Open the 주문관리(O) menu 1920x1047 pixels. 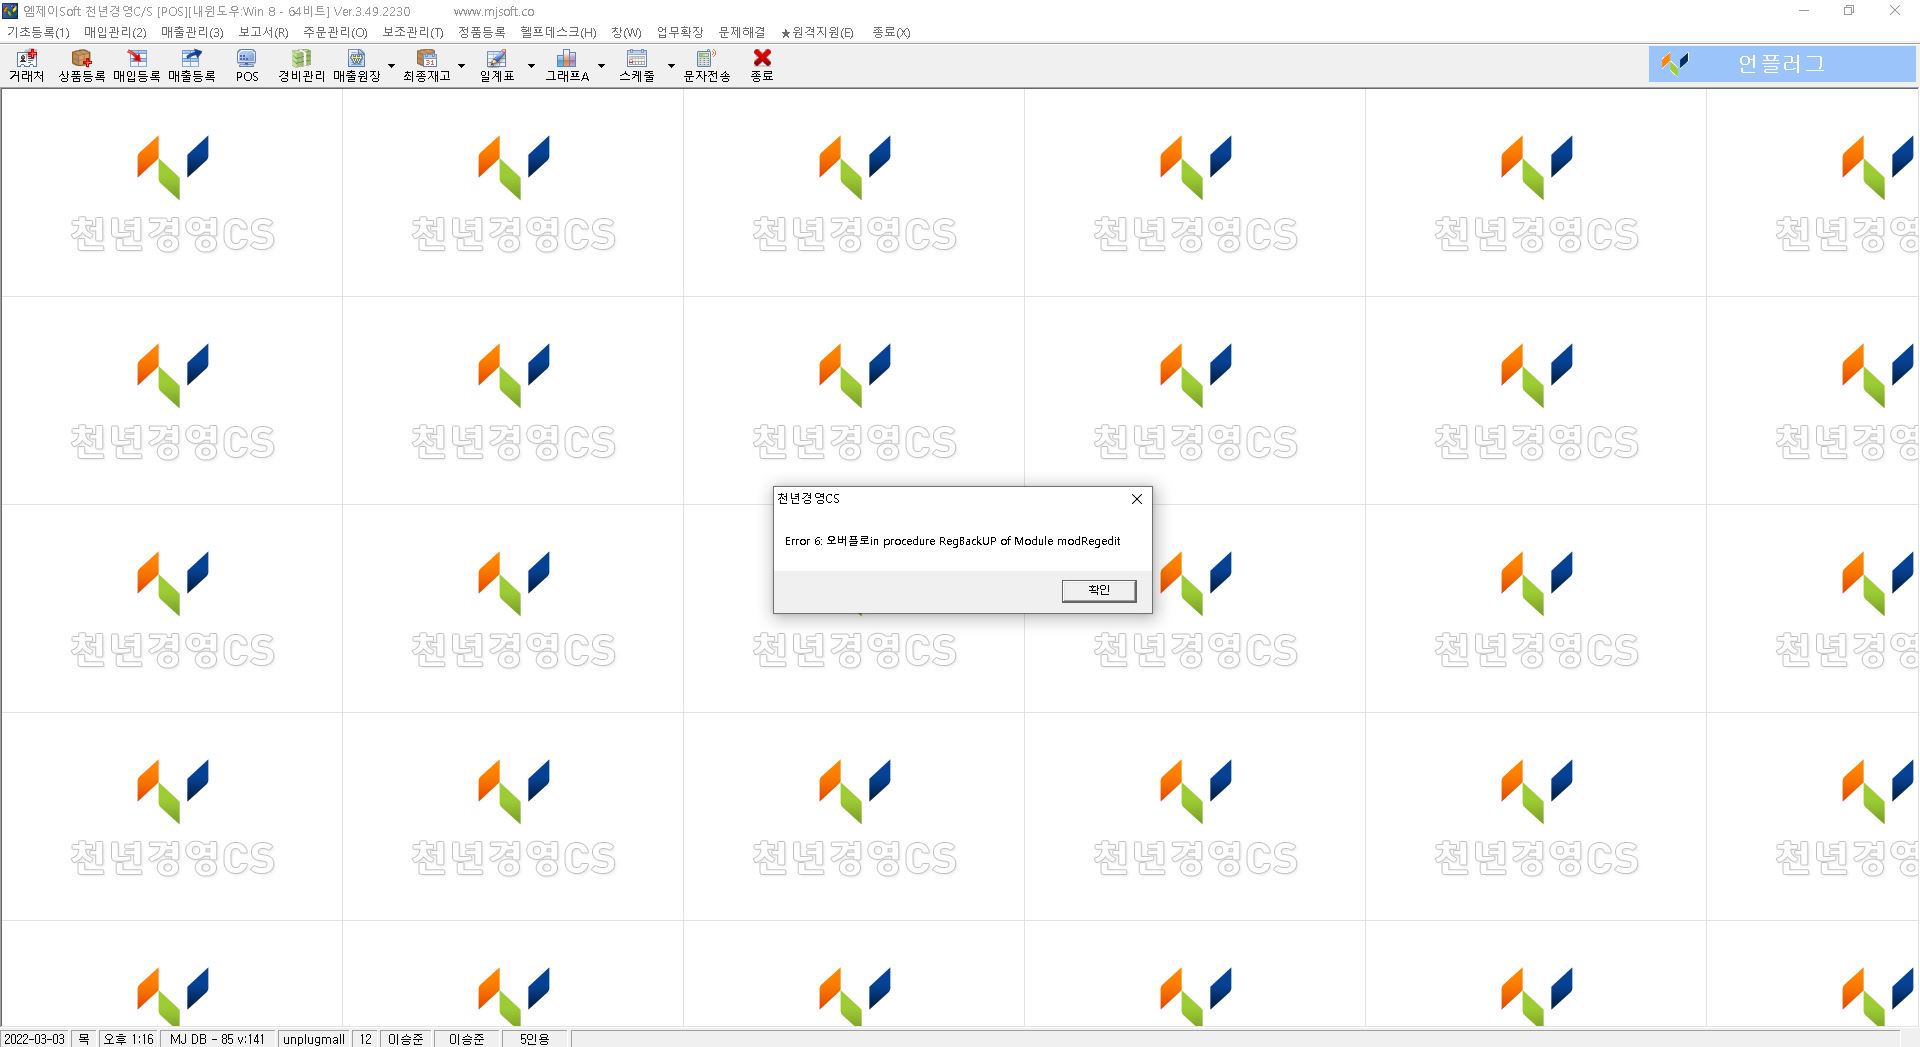(335, 32)
